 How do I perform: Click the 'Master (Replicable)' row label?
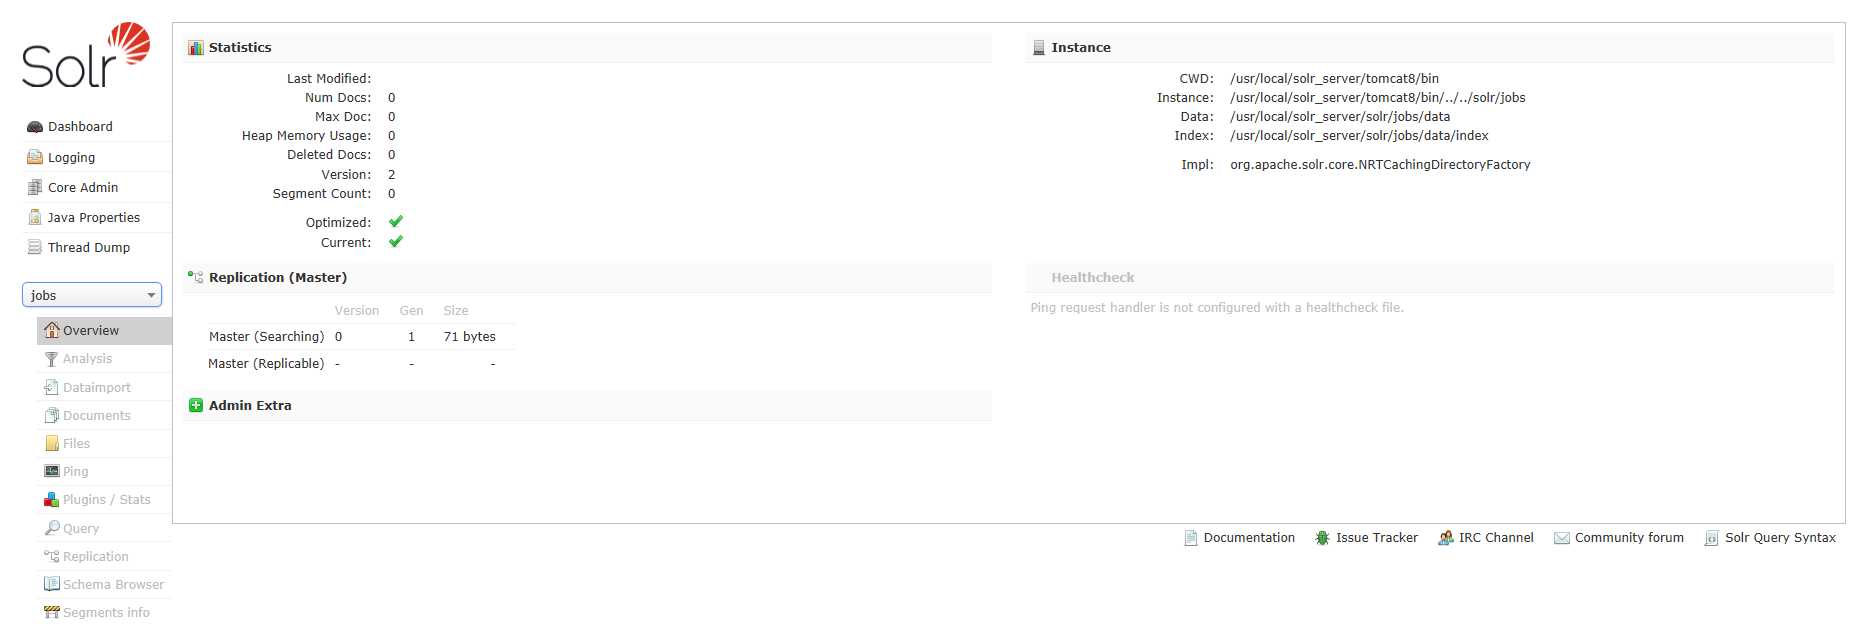click(266, 364)
